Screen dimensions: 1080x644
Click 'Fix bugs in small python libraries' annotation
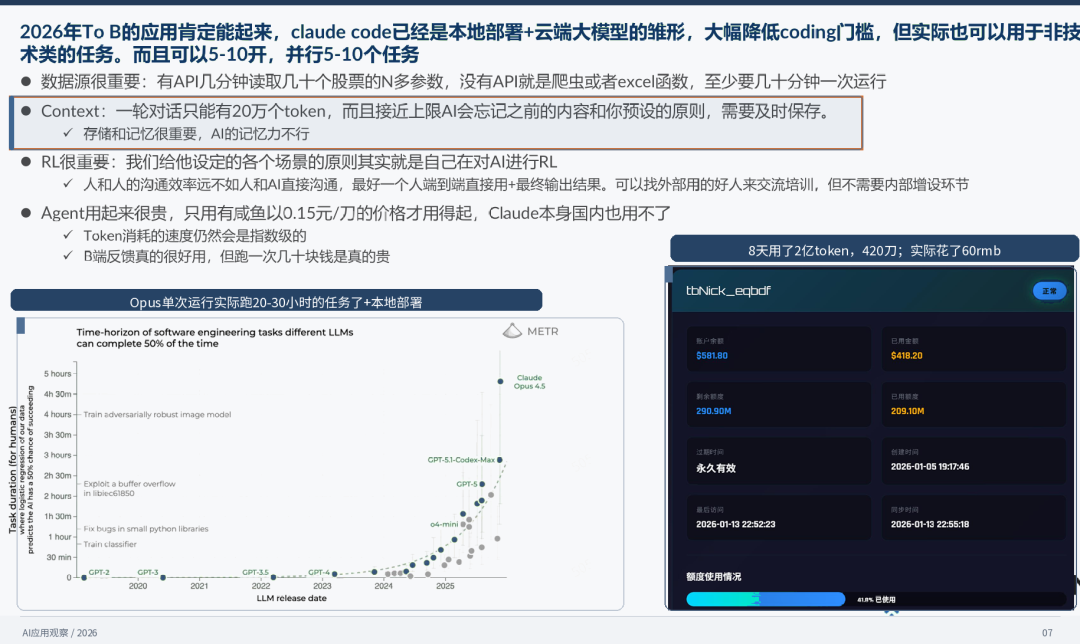click(x=145, y=529)
